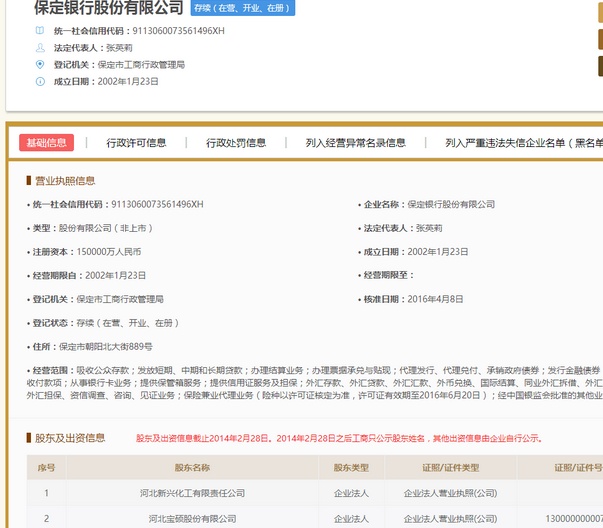Click the 法定代表人 value 张英莉 in license section
Image resolution: width=603 pixels, height=528 pixels.
429,228
